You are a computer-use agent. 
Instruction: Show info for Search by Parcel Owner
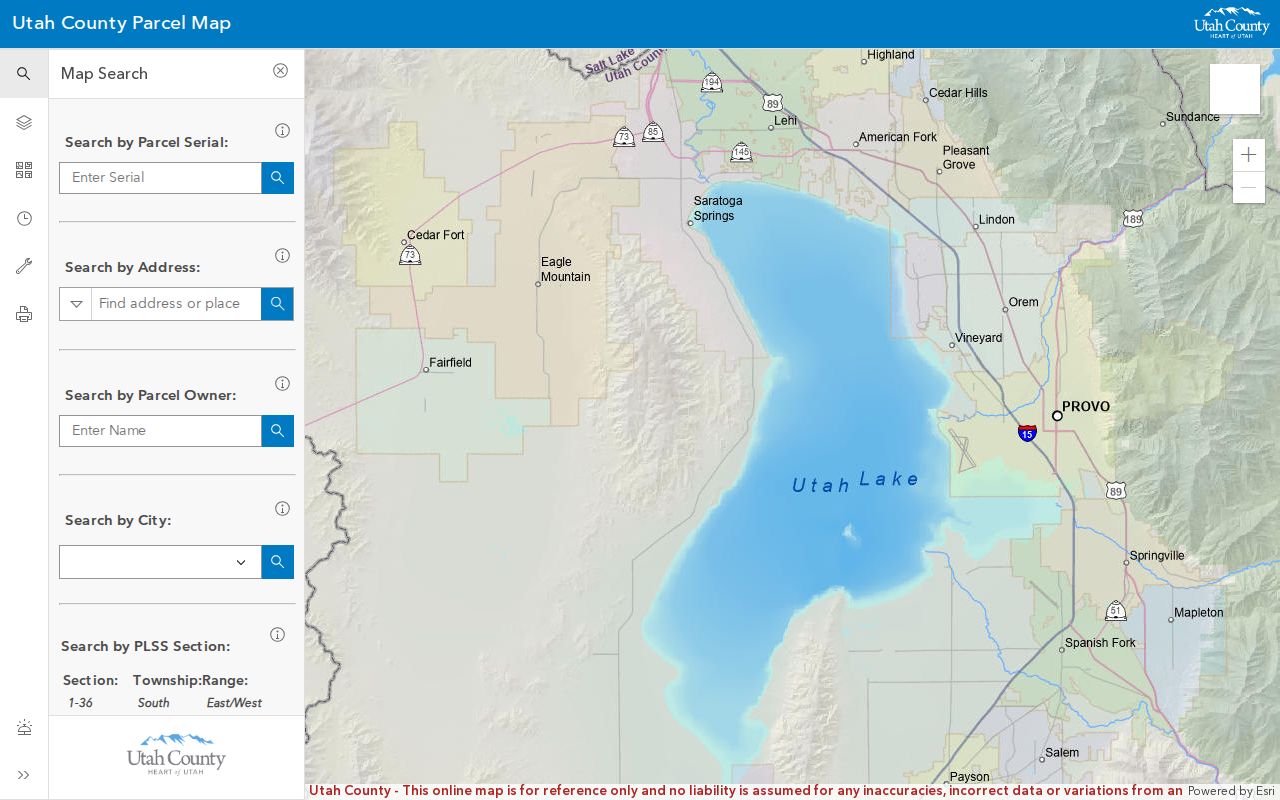pyautogui.click(x=282, y=383)
